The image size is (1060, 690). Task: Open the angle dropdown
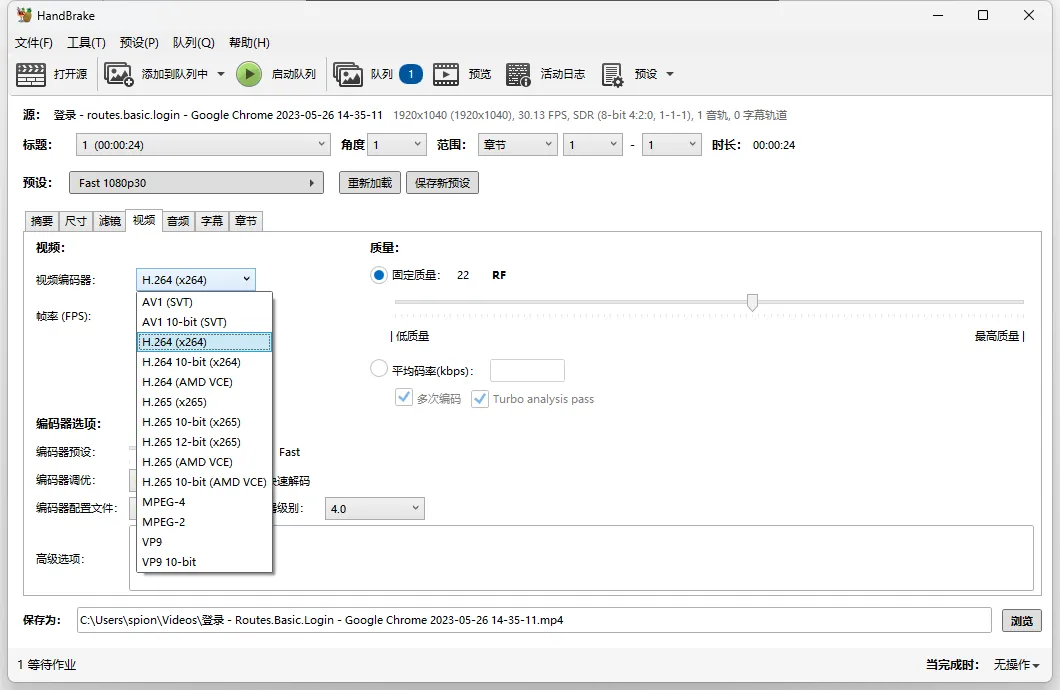pyautogui.click(x=397, y=145)
